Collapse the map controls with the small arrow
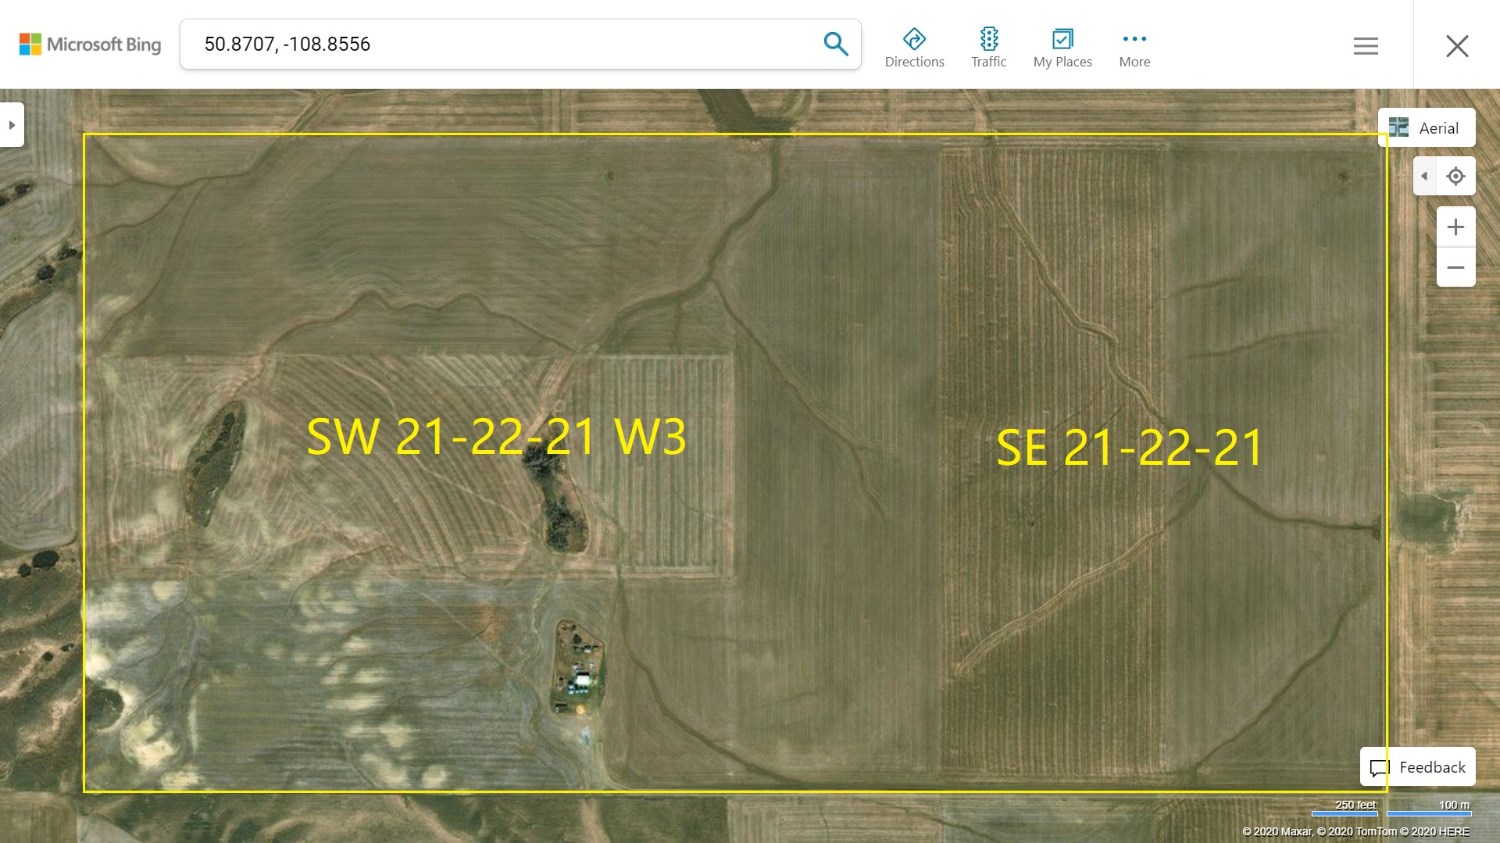This screenshot has height=843, width=1500. 1424,176
